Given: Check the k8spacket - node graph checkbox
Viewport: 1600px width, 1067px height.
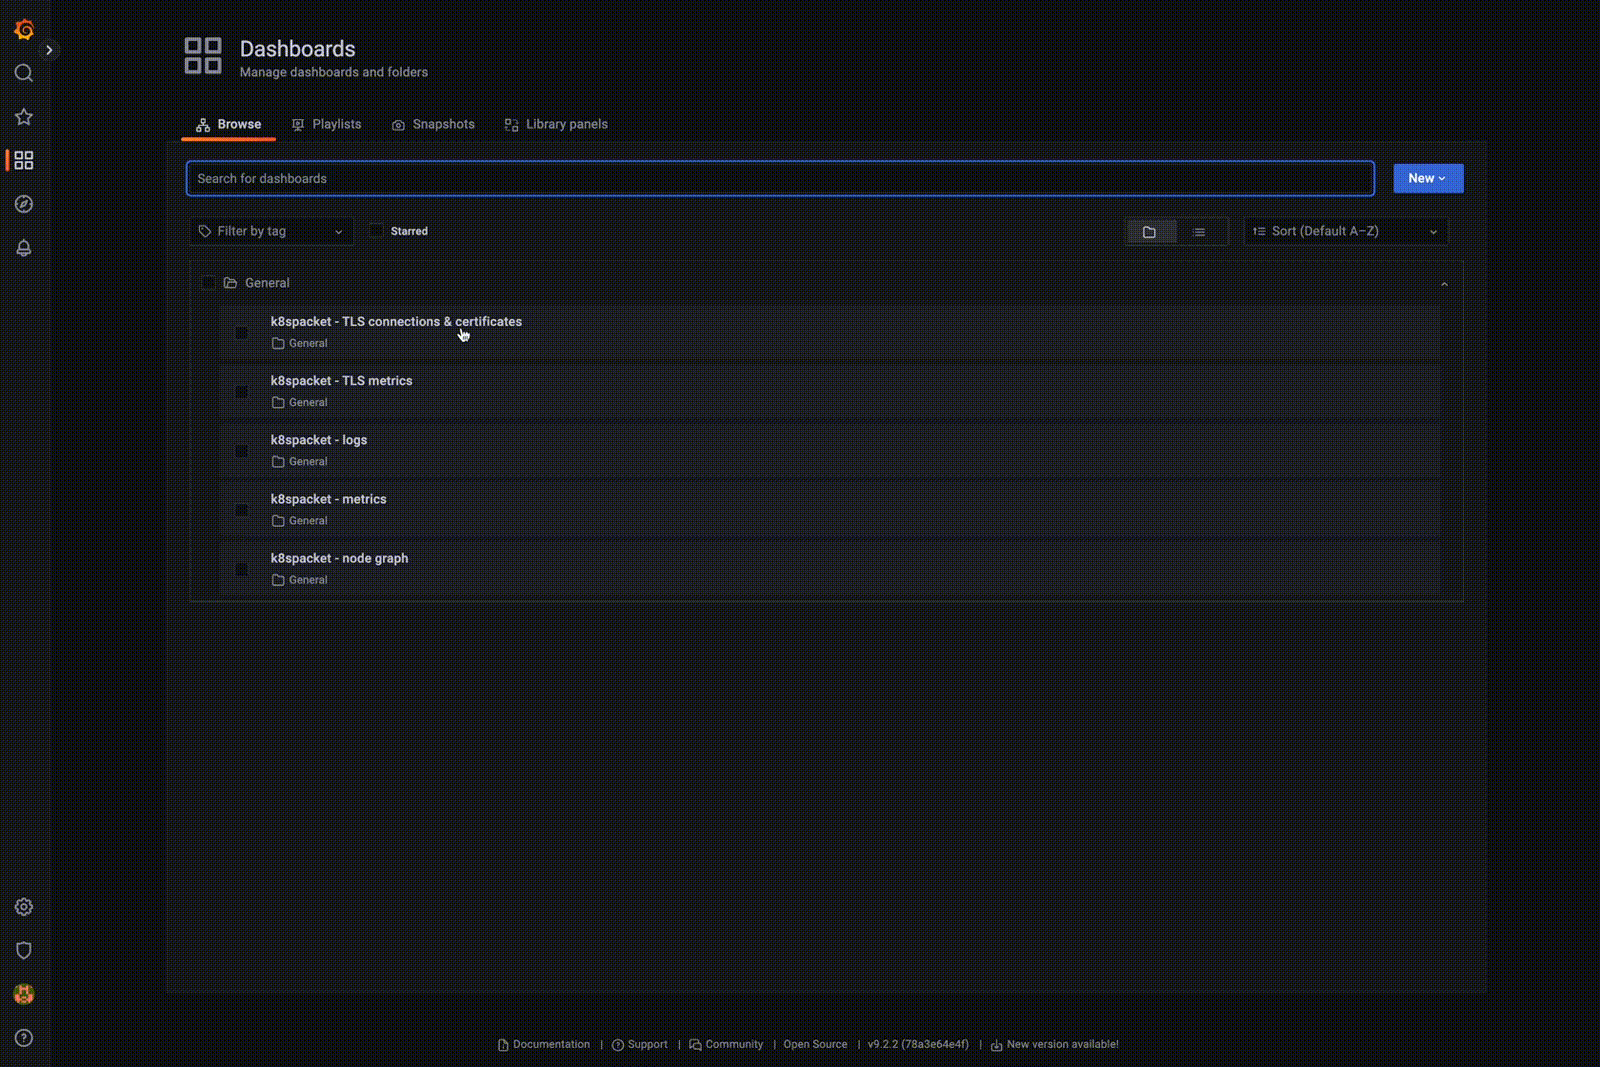Looking at the screenshot, I should [x=241, y=569].
